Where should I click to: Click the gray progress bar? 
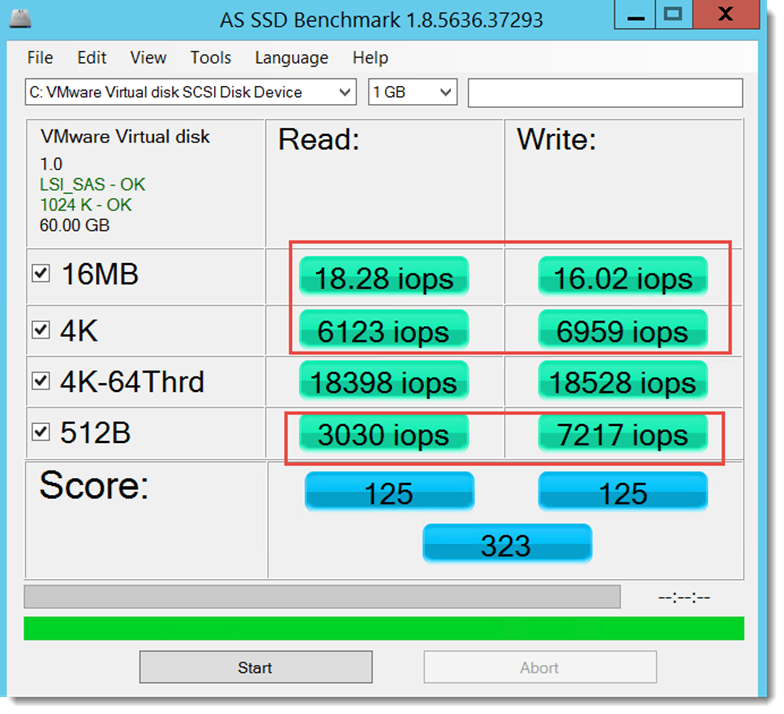(x=322, y=597)
